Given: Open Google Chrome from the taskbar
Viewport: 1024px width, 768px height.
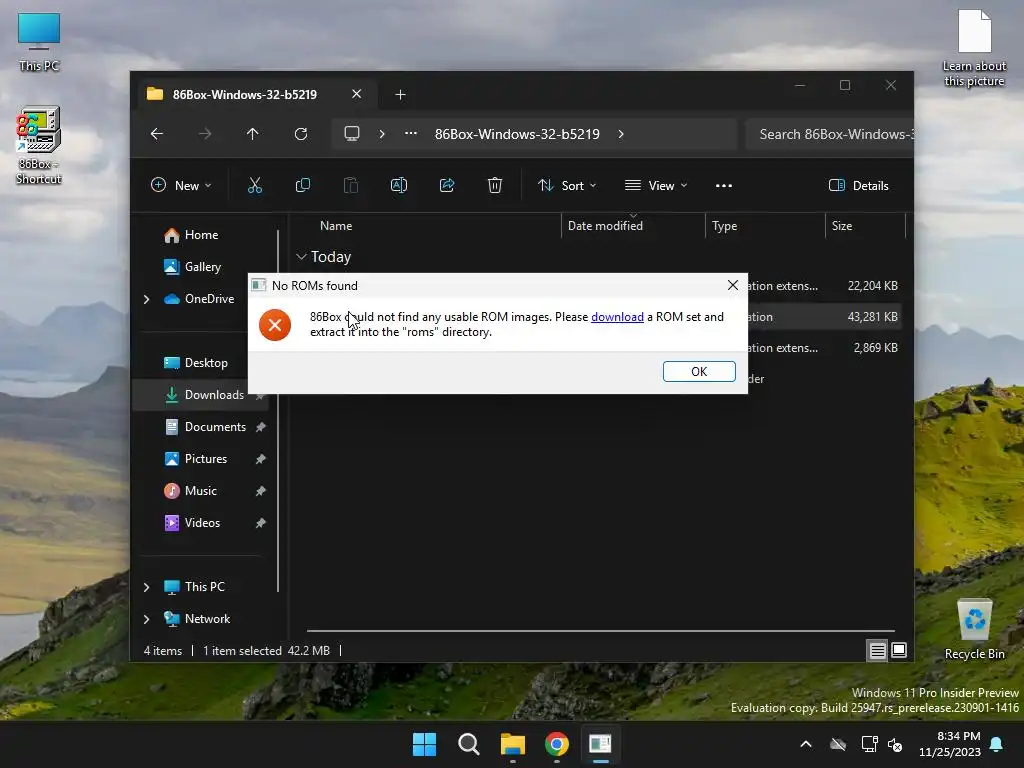Looking at the screenshot, I should pyautogui.click(x=556, y=744).
